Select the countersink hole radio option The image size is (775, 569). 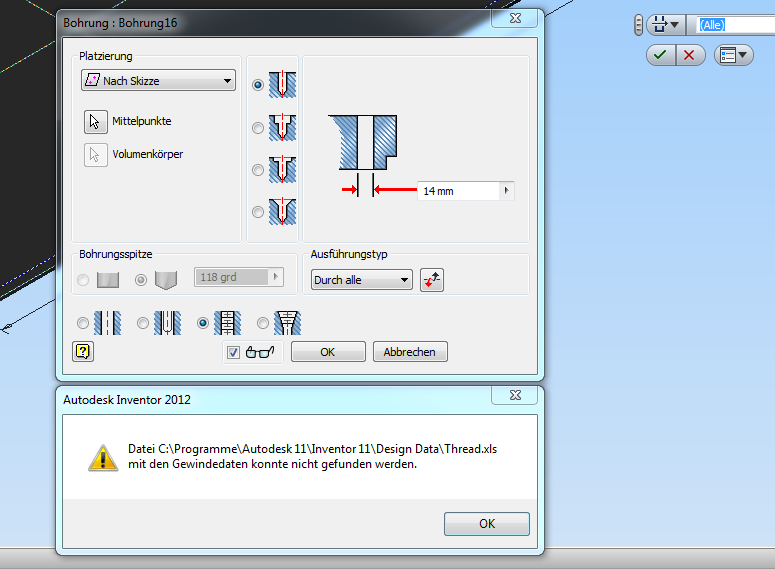(x=258, y=212)
